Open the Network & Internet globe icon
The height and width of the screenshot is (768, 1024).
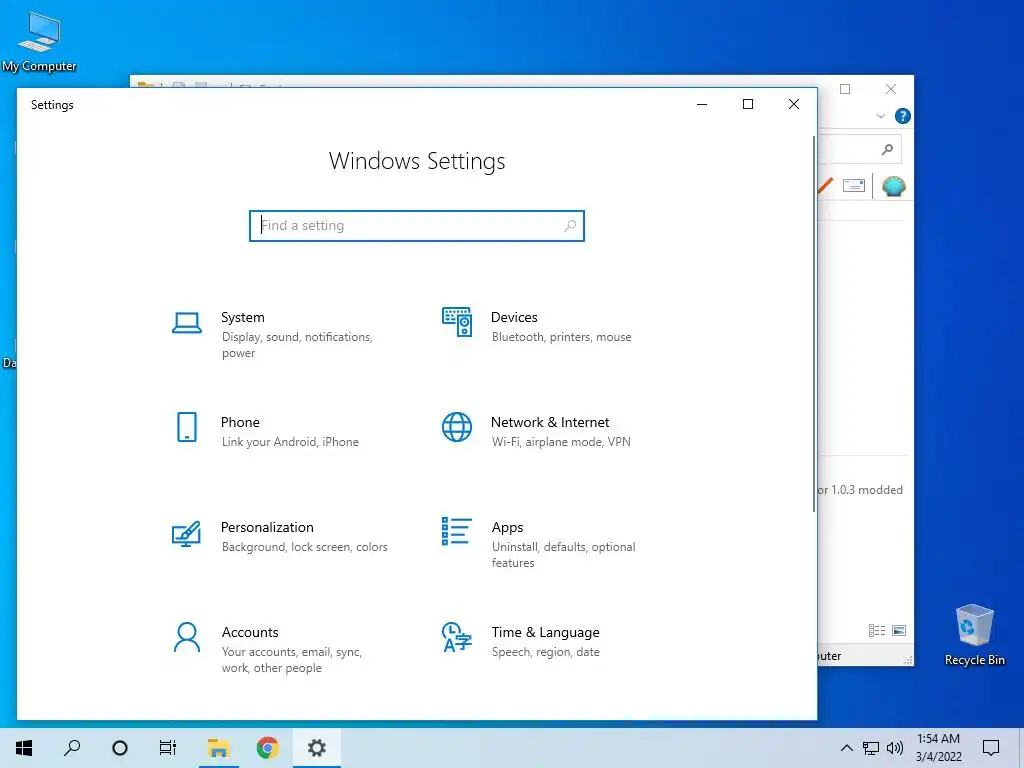[456, 427]
